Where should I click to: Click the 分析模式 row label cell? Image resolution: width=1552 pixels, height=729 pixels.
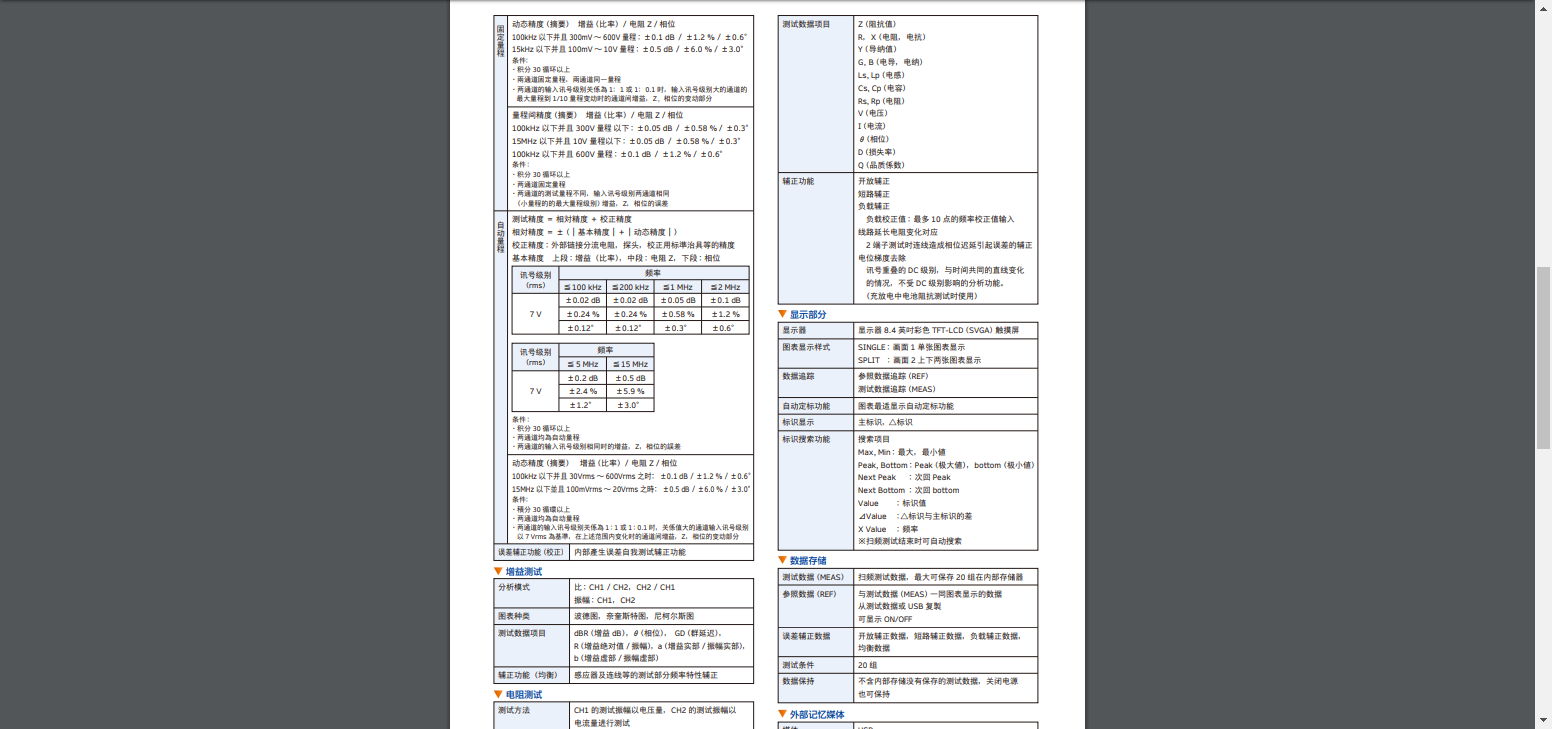[513, 587]
